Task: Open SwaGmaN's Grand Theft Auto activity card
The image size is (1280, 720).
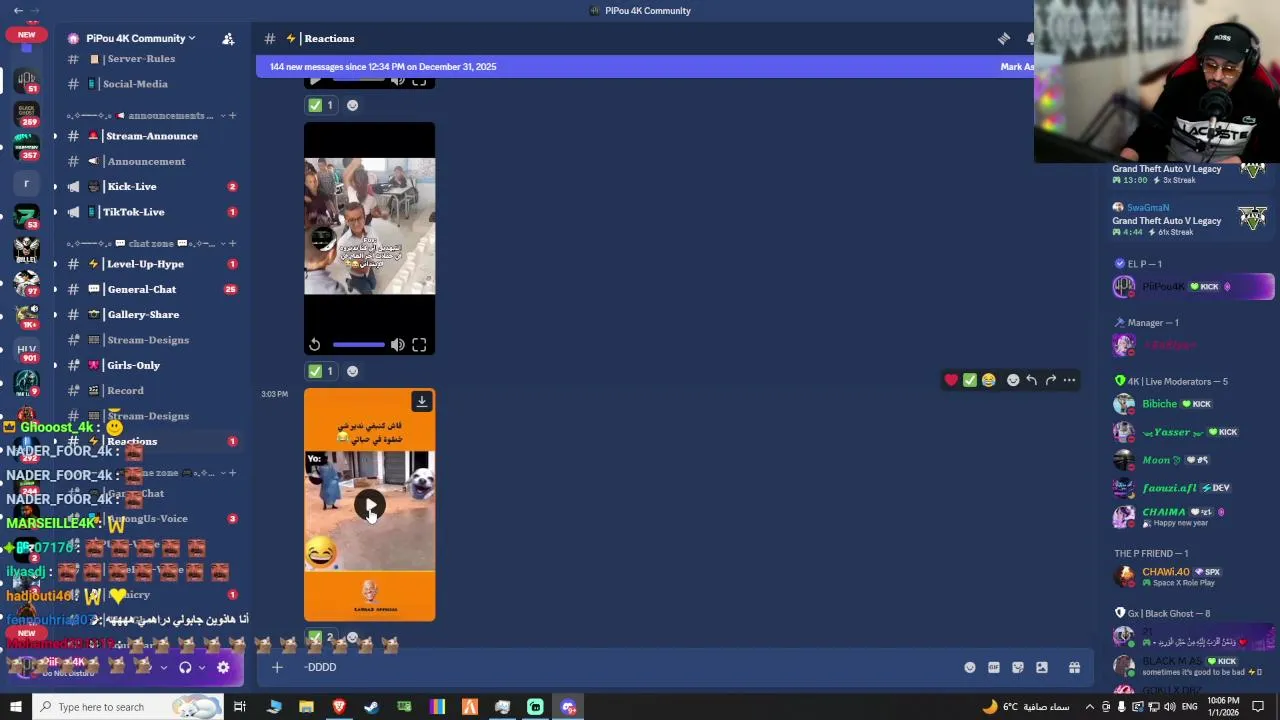Action: [1190, 219]
